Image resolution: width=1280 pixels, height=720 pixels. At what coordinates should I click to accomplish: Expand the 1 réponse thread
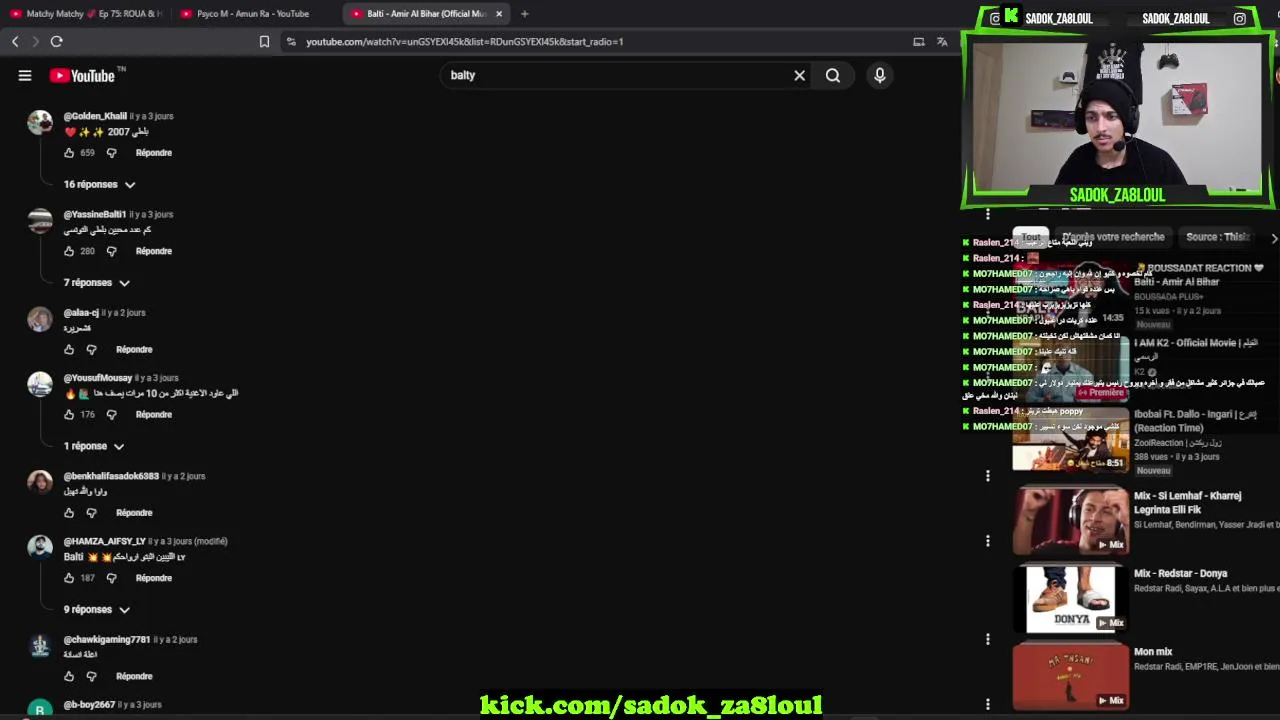tap(94, 446)
